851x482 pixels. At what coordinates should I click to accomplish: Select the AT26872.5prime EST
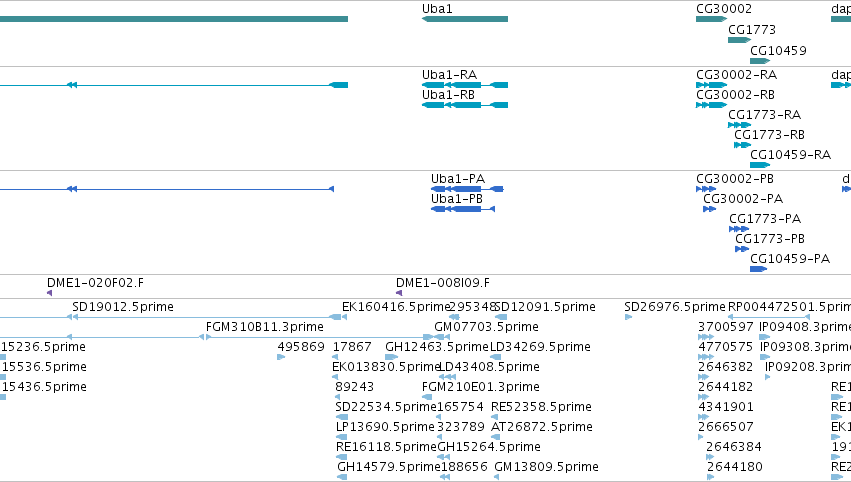(x=542, y=427)
